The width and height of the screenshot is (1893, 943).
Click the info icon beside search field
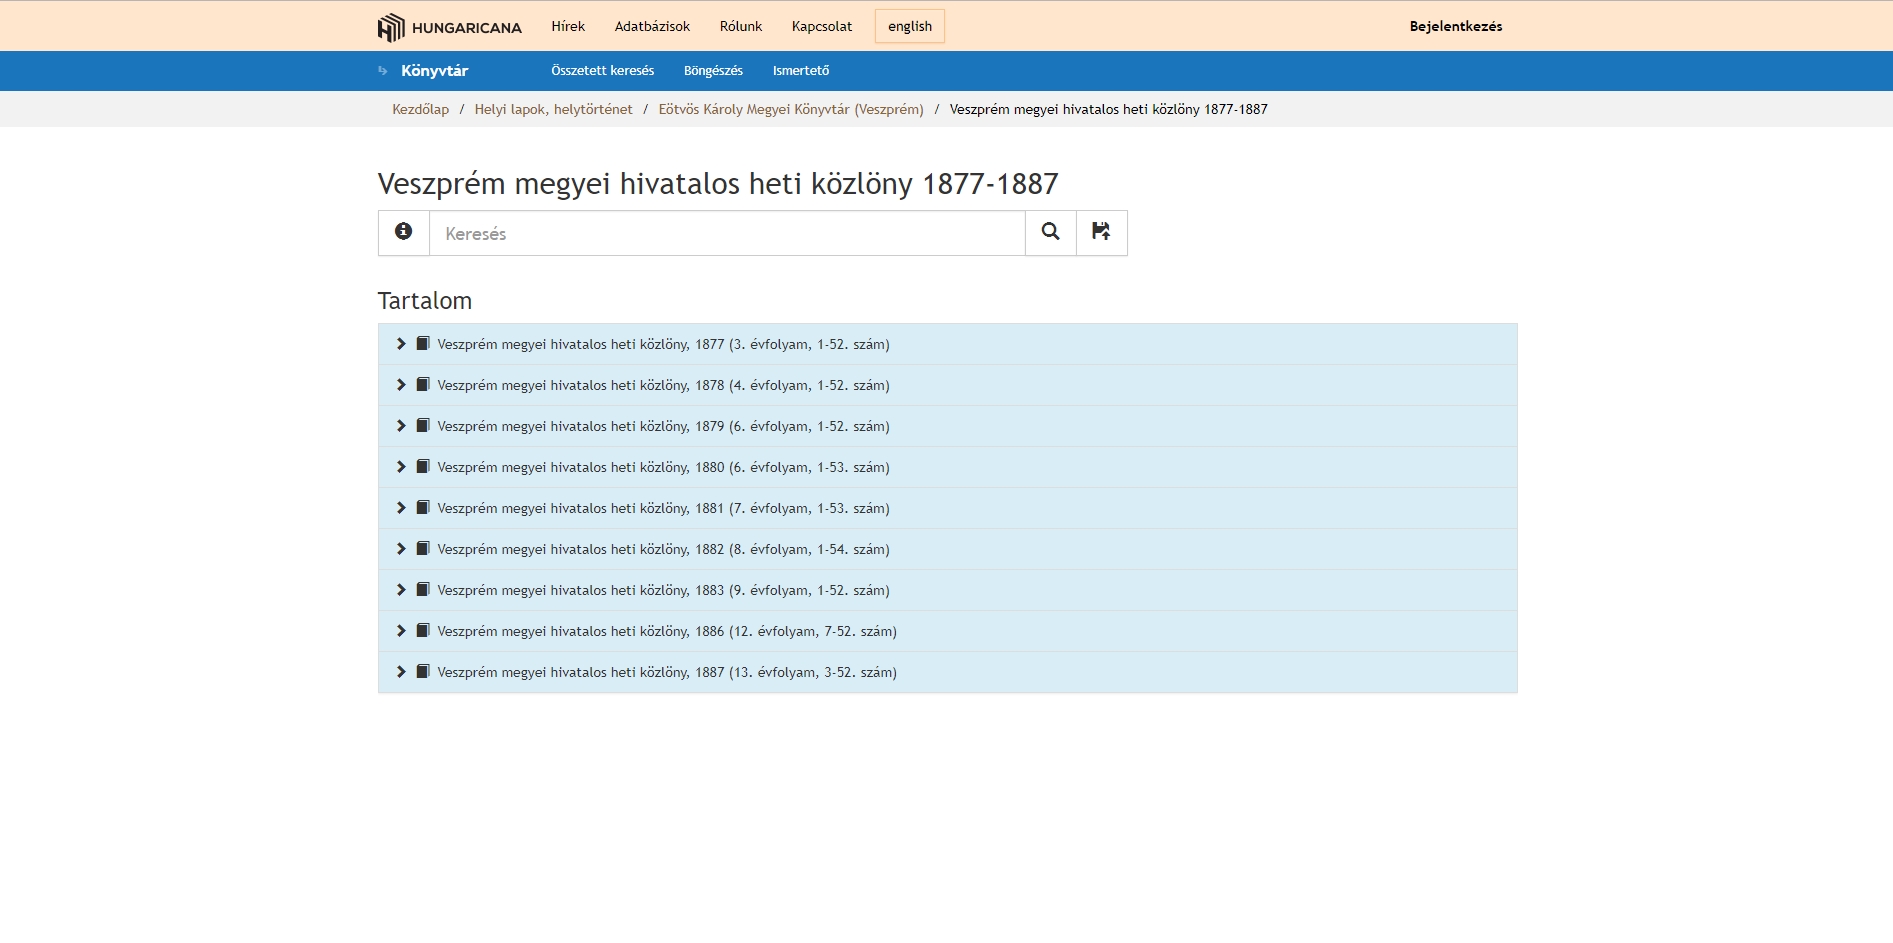tap(404, 232)
